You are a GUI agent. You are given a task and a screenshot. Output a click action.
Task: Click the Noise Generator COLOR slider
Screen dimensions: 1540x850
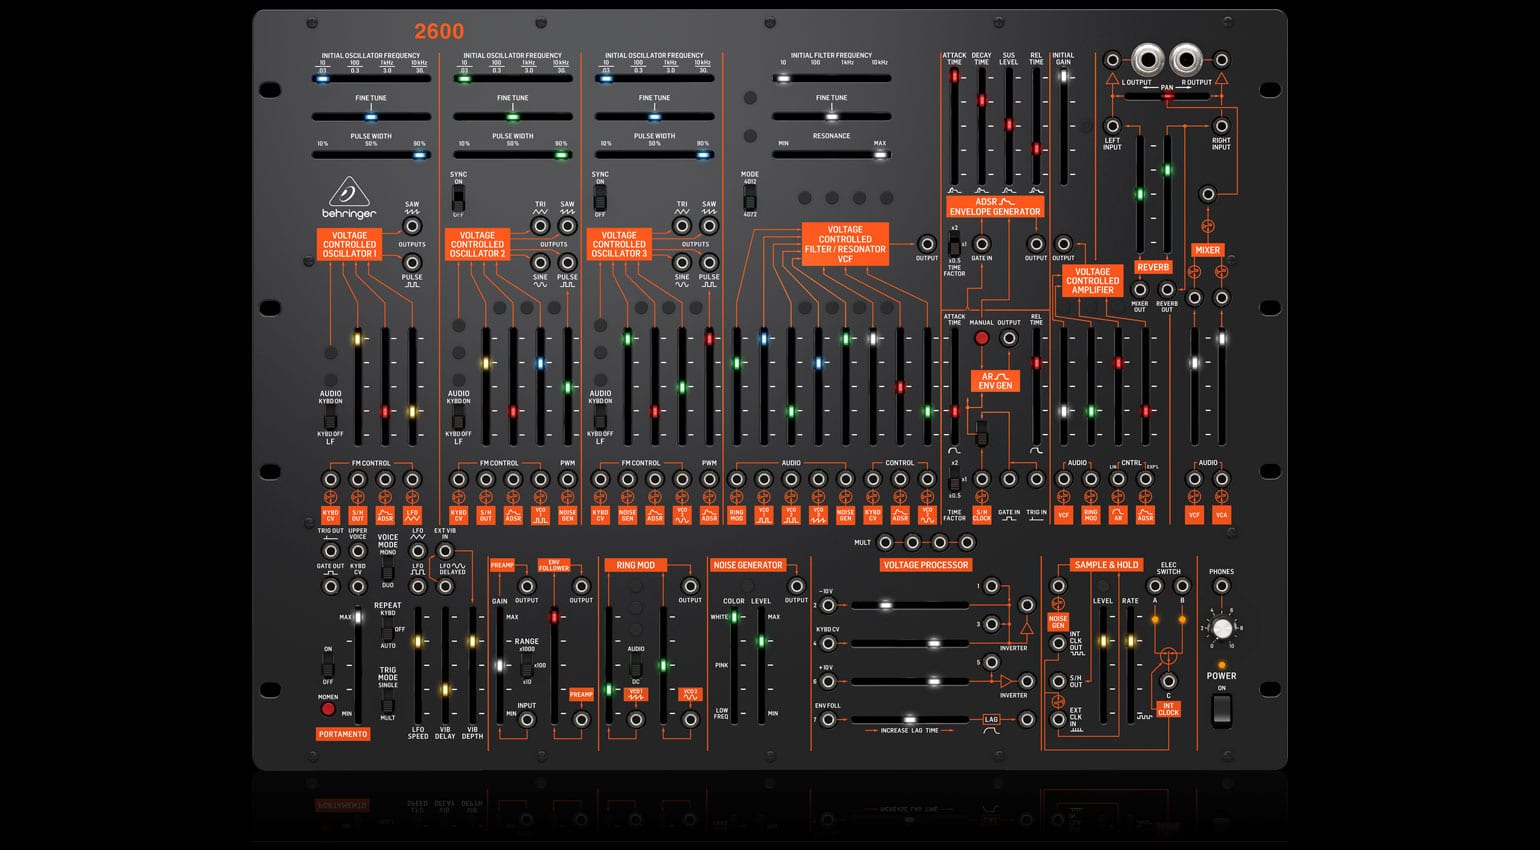[734, 665]
